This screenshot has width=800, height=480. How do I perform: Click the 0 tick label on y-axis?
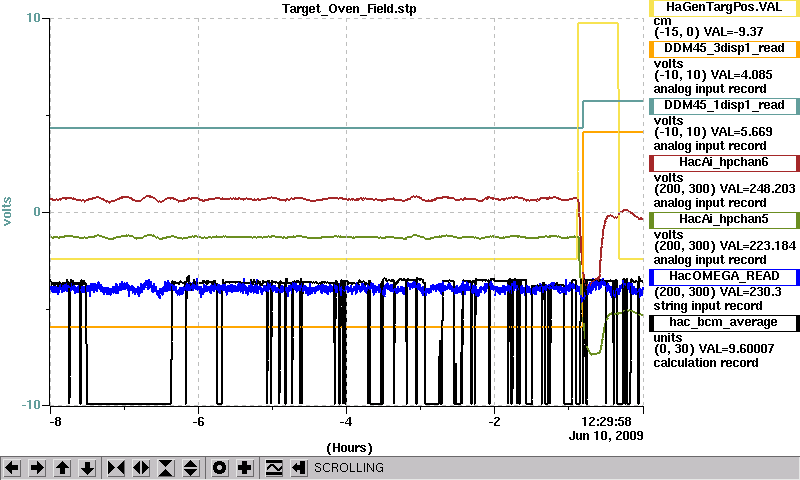point(37,212)
